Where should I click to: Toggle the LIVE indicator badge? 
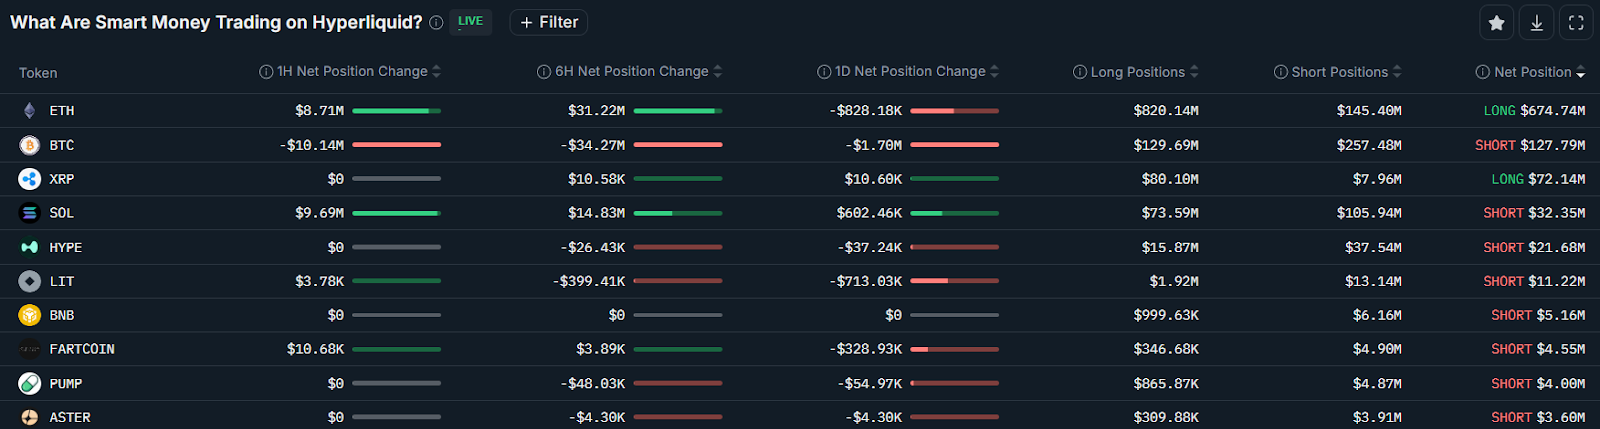point(470,21)
